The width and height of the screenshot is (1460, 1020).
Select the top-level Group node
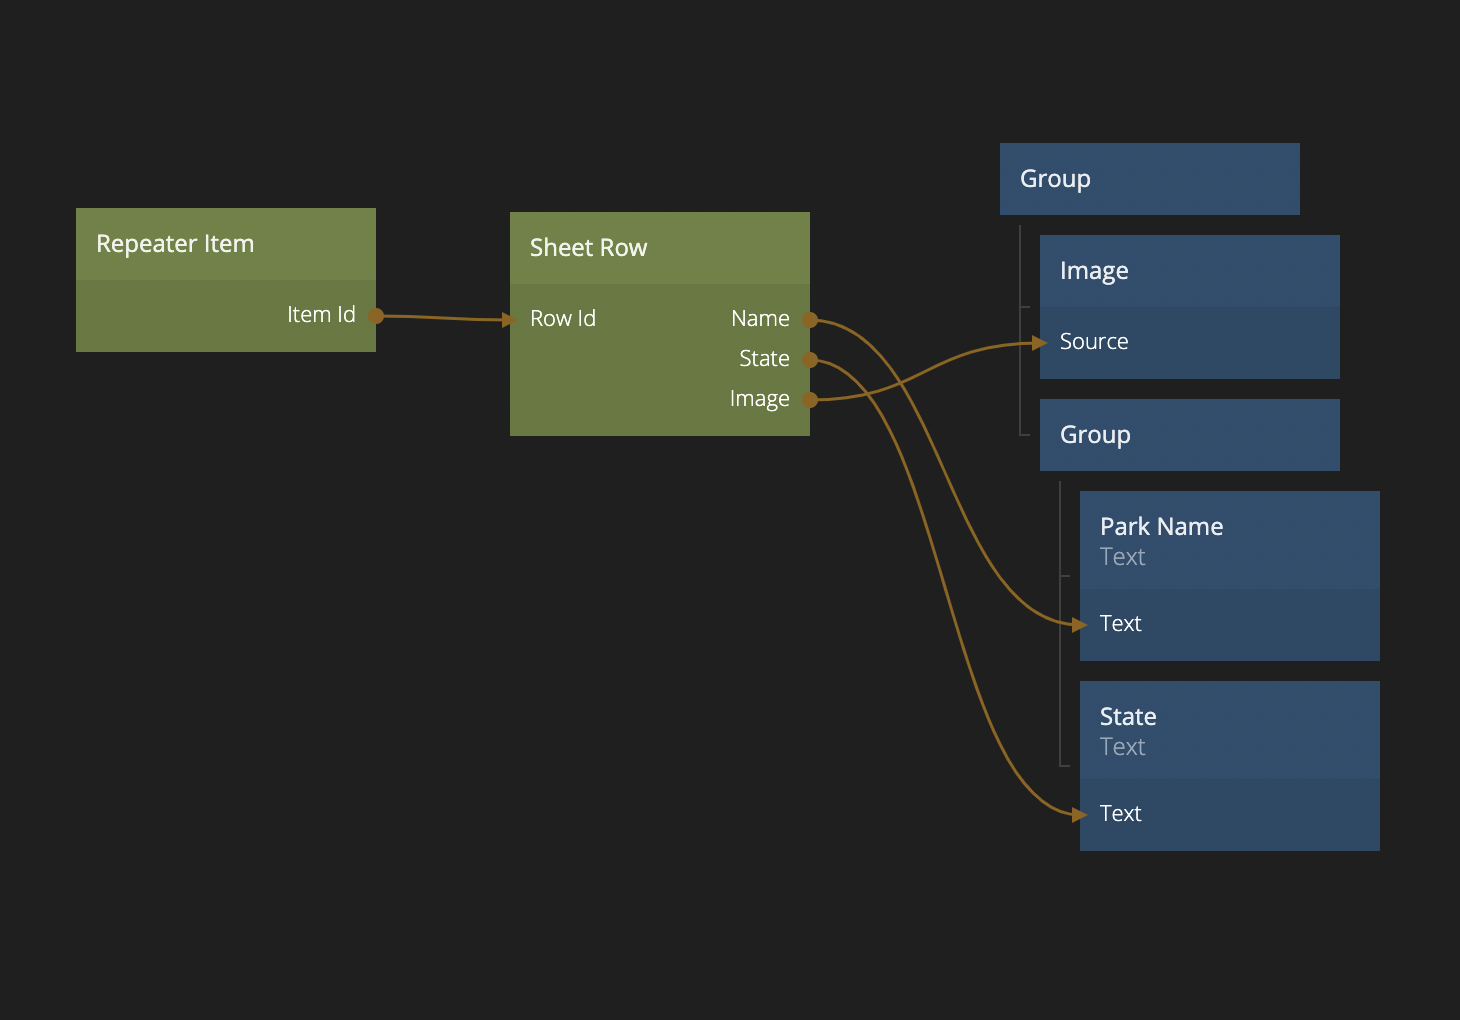1149,179
